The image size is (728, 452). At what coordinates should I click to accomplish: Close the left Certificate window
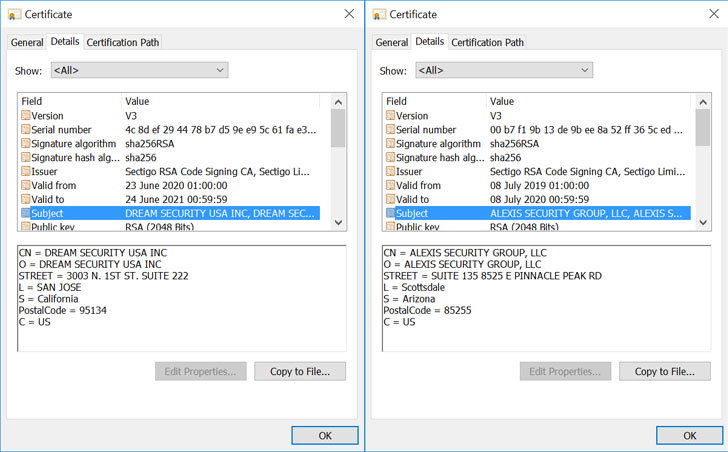click(x=349, y=14)
